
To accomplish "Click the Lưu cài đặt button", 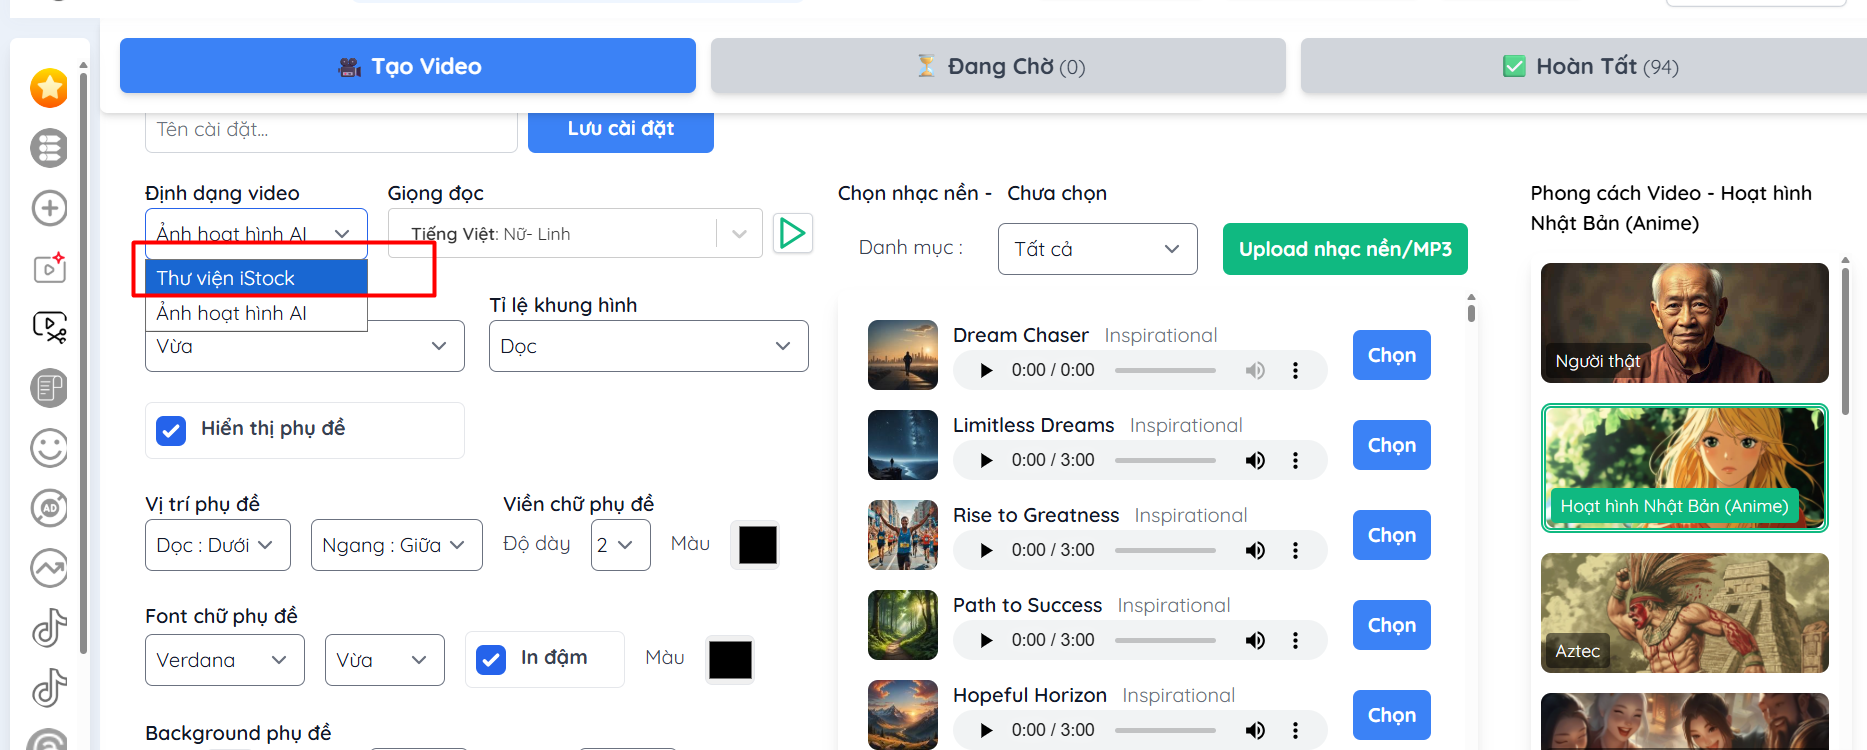I will pos(620,129).
